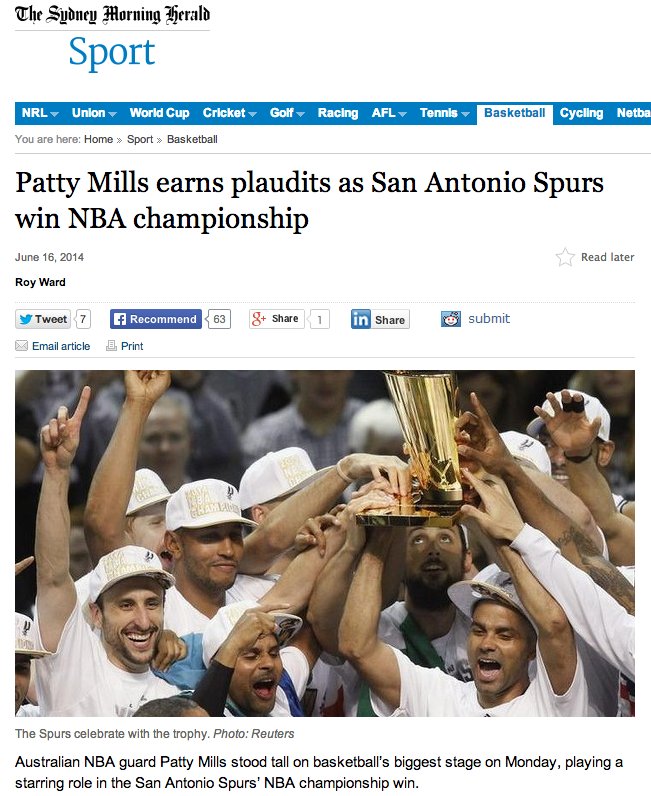Image resolution: width=651 pixels, height=796 pixels.
Task: Open the Golf dropdown arrow
Action: [301, 114]
